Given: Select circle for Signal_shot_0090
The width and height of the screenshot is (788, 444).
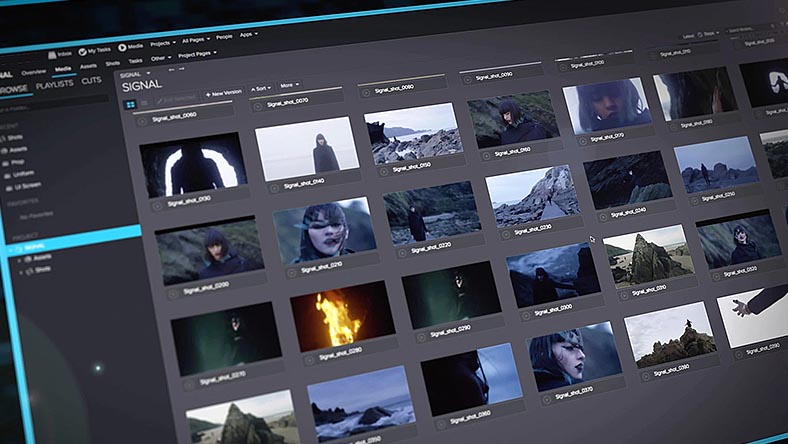Looking at the screenshot, I should (467, 79).
